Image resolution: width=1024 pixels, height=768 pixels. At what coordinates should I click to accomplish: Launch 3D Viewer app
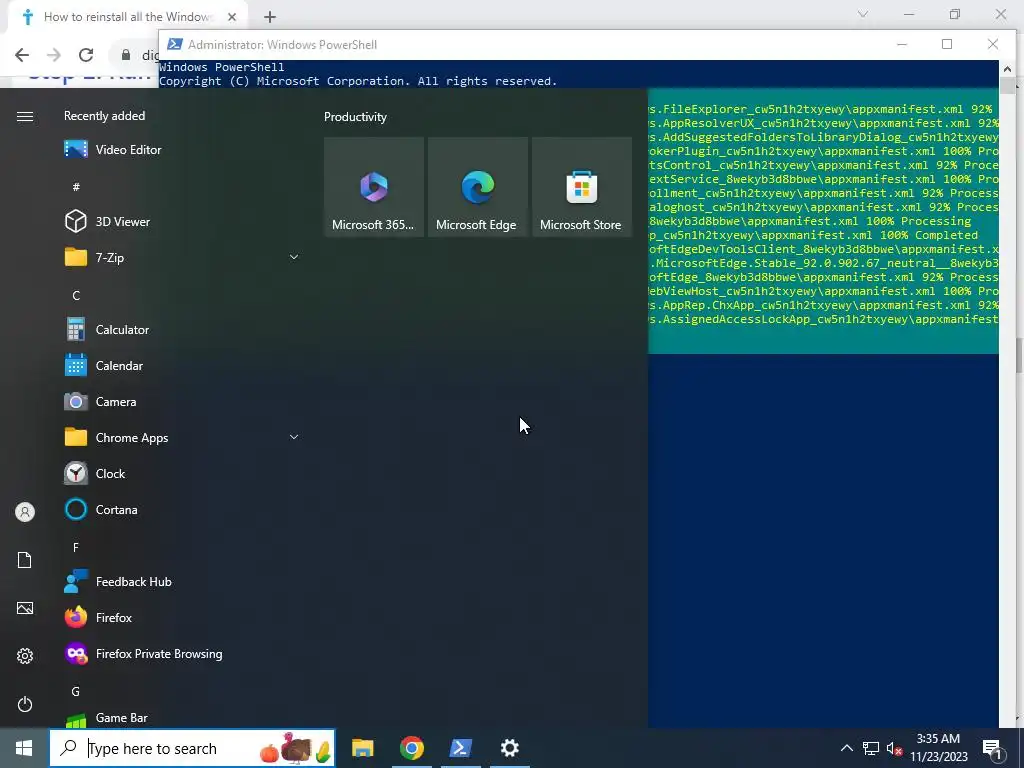[181, 221]
